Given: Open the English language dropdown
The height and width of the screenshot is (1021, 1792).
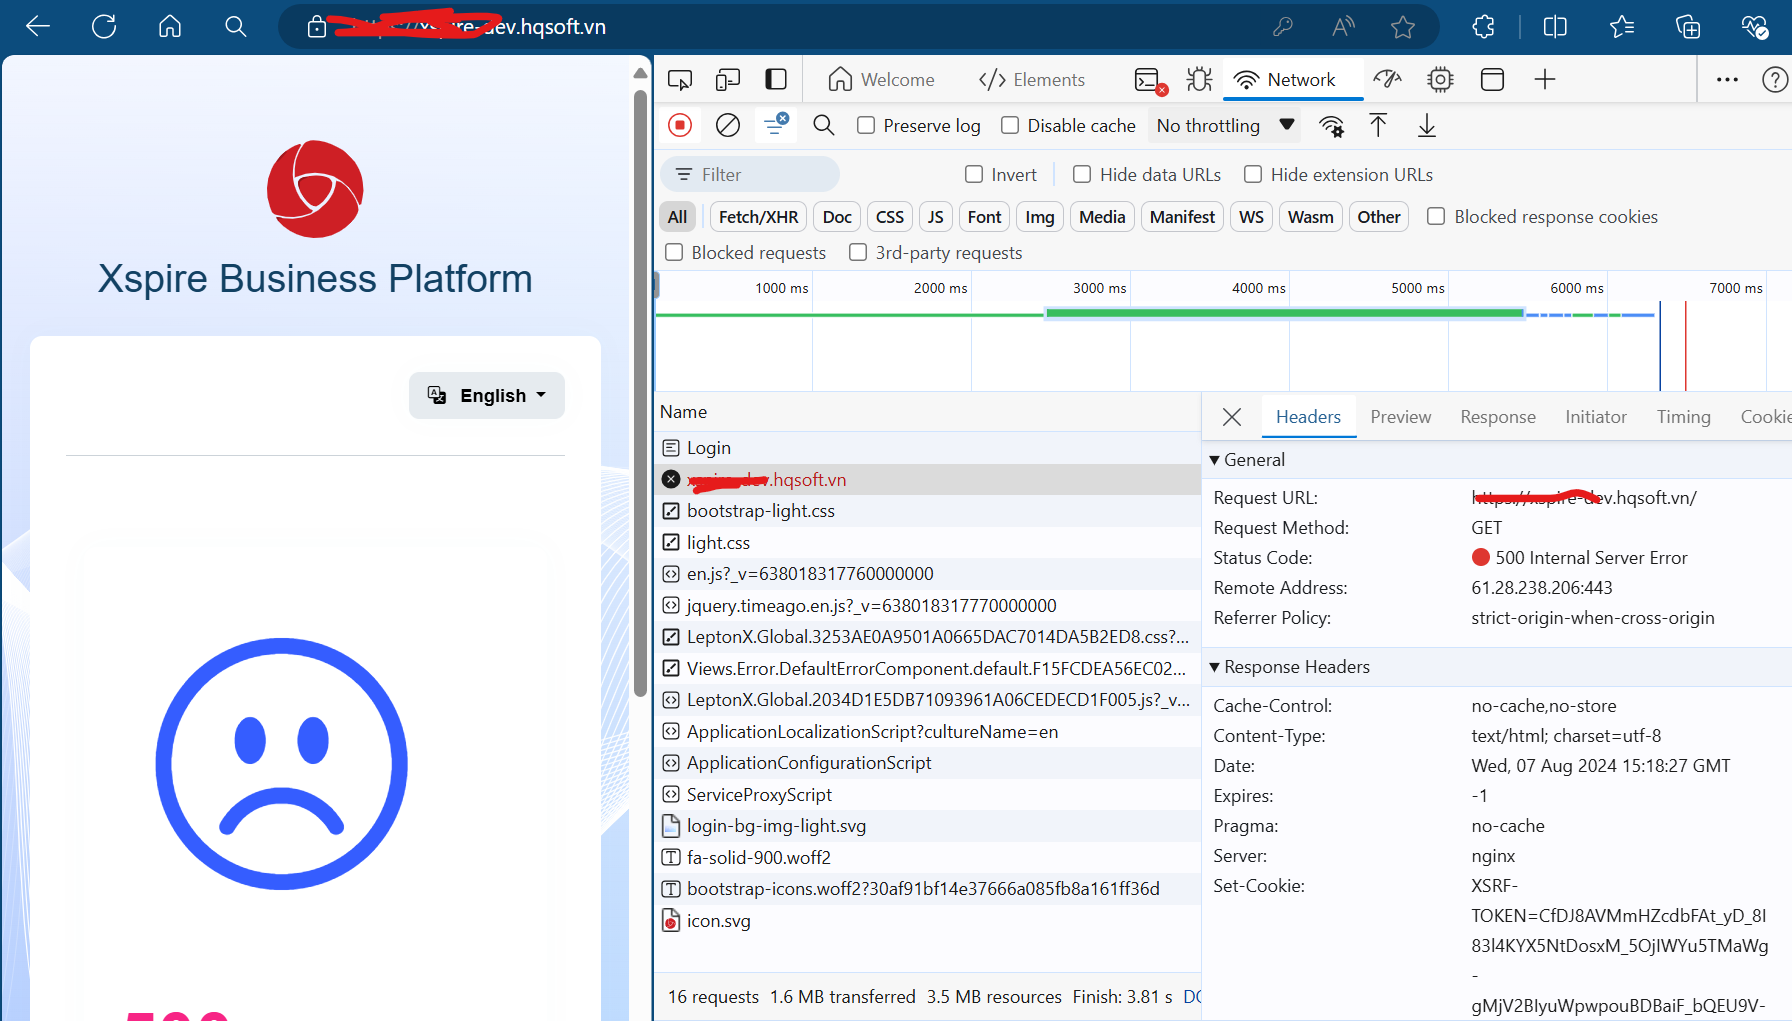Looking at the screenshot, I should coord(487,396).
